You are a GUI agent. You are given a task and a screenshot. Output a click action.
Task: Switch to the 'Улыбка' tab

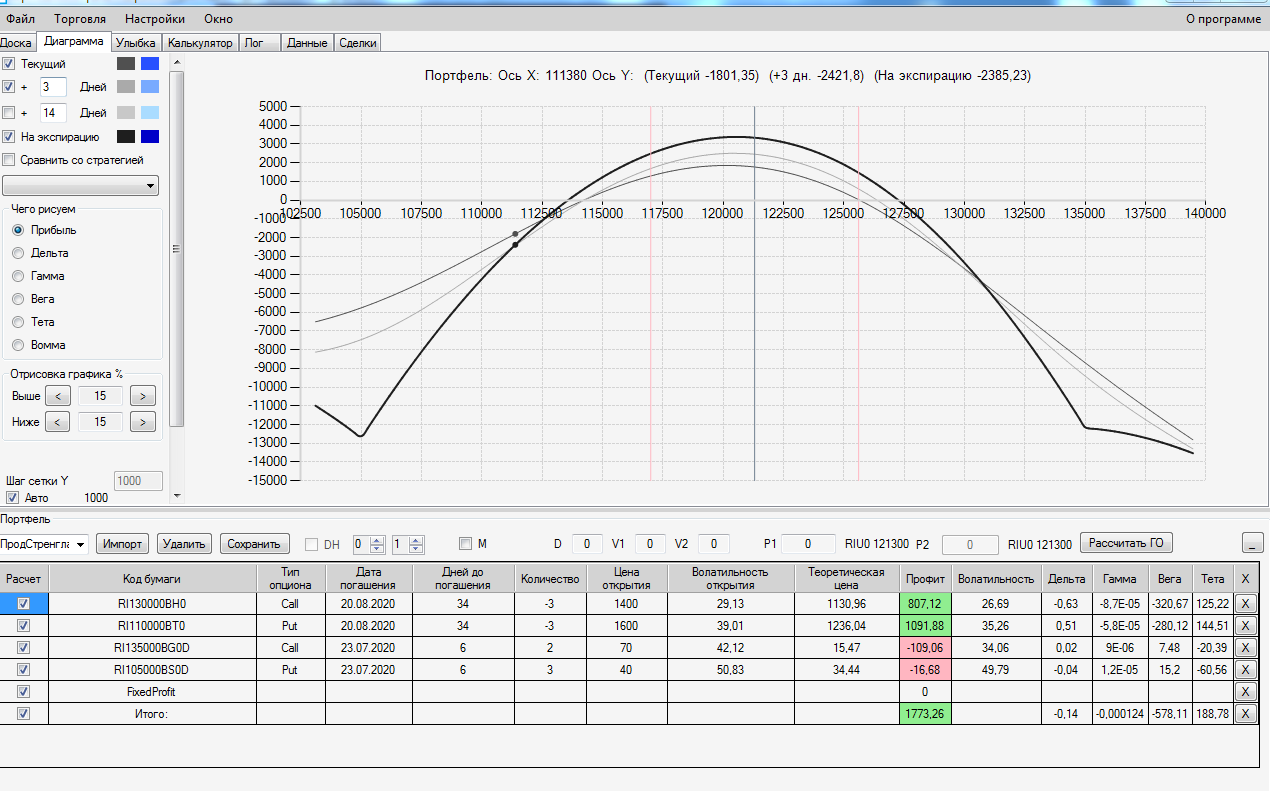(x=135, y=43)
